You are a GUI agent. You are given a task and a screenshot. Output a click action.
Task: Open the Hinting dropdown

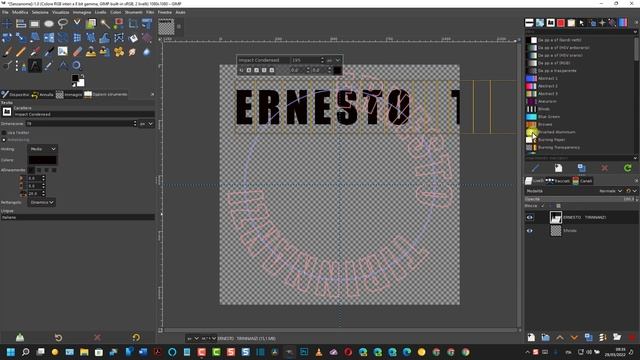(x=42, y=149)
